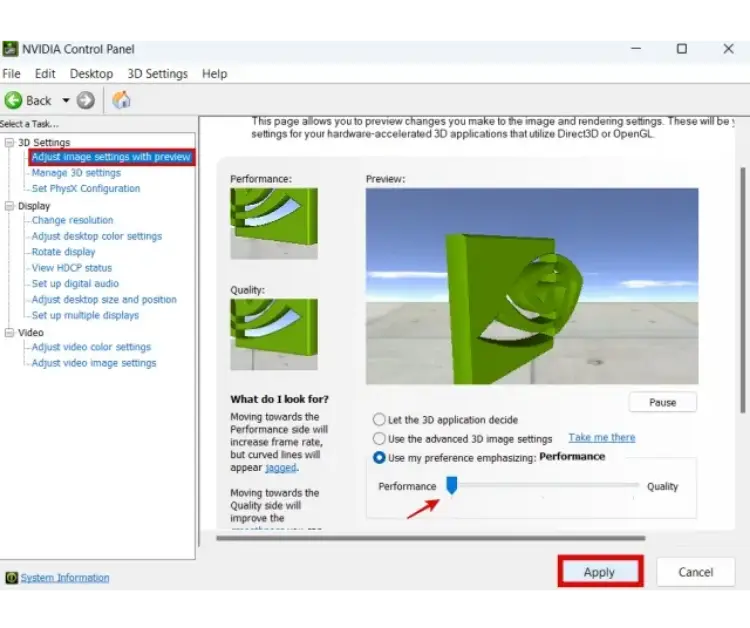Collapse the Display tree node
The width and height of the screenshot is (750, 628).
9,206
